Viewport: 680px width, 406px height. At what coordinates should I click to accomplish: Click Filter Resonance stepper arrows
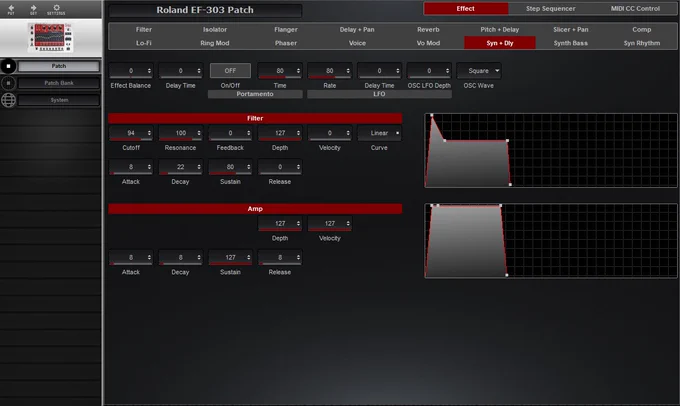point(199,133)
